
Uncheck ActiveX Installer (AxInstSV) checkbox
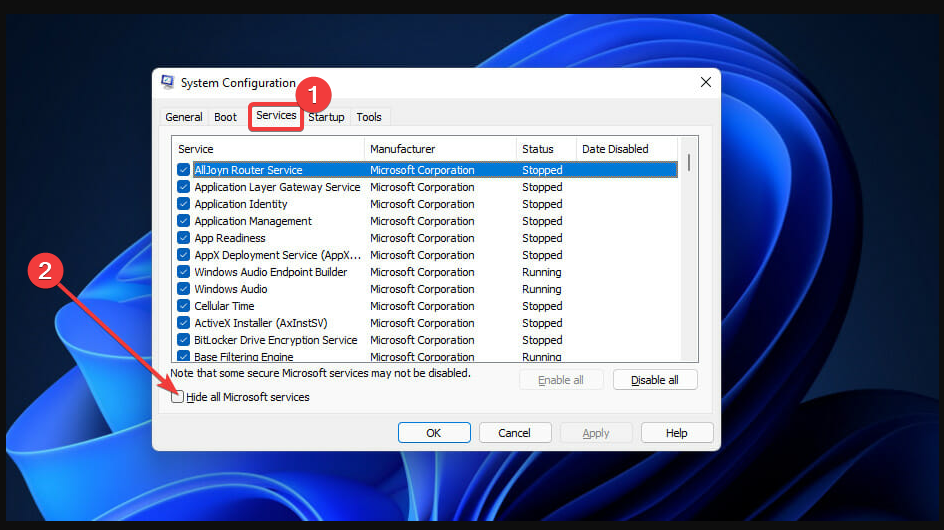[x=184, y=323]
